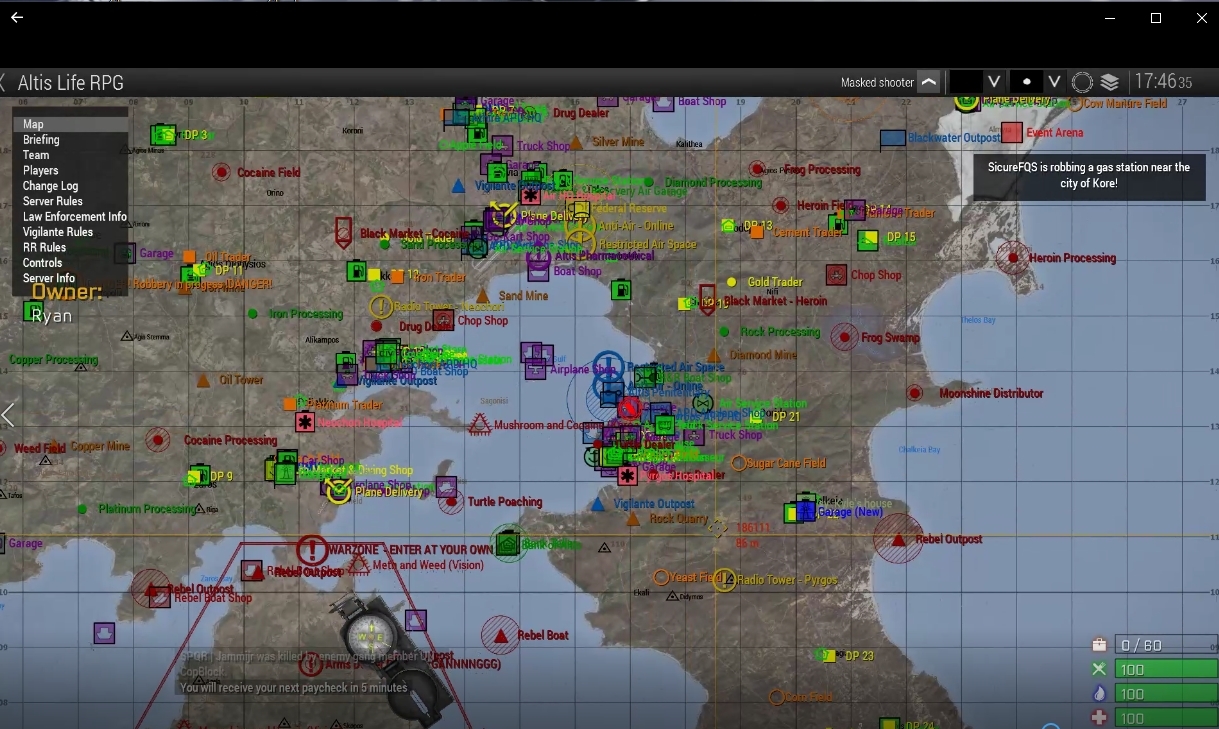The image size is (1219, 729).
Task: Select the Rebel Boat marker
Action: point(500,635)
